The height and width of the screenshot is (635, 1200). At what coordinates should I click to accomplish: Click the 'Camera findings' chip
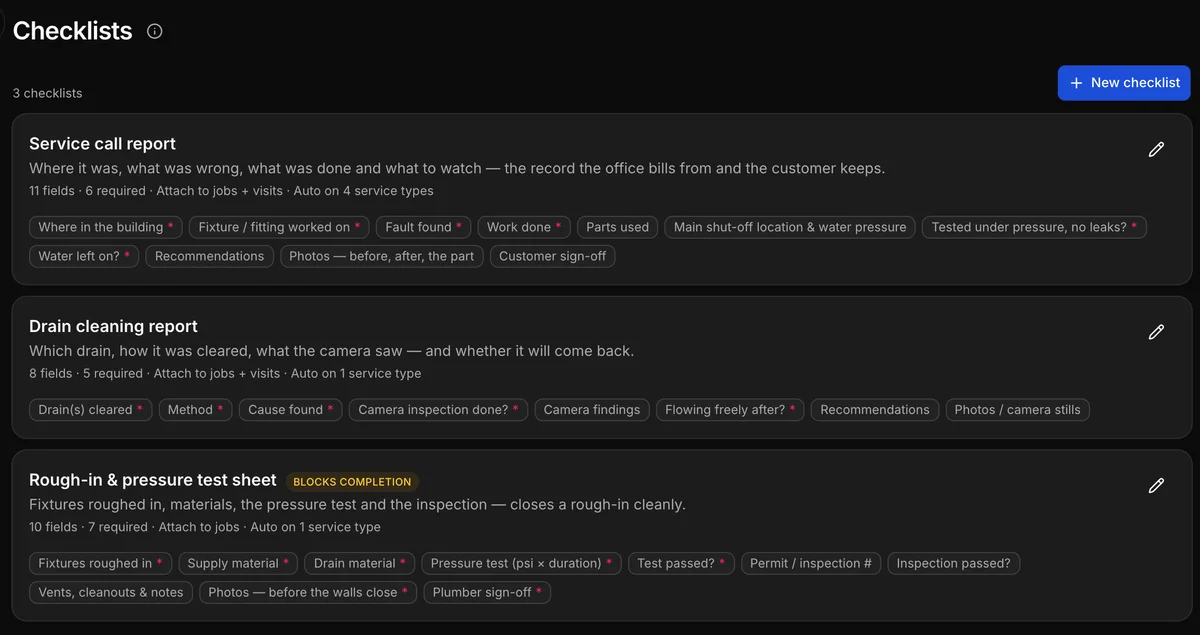click(x=592, y=409)
